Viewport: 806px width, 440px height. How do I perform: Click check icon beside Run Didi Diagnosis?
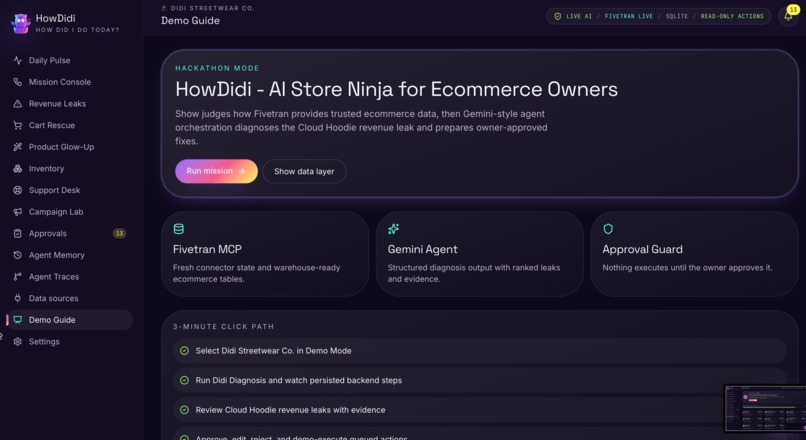coord(184,380)
